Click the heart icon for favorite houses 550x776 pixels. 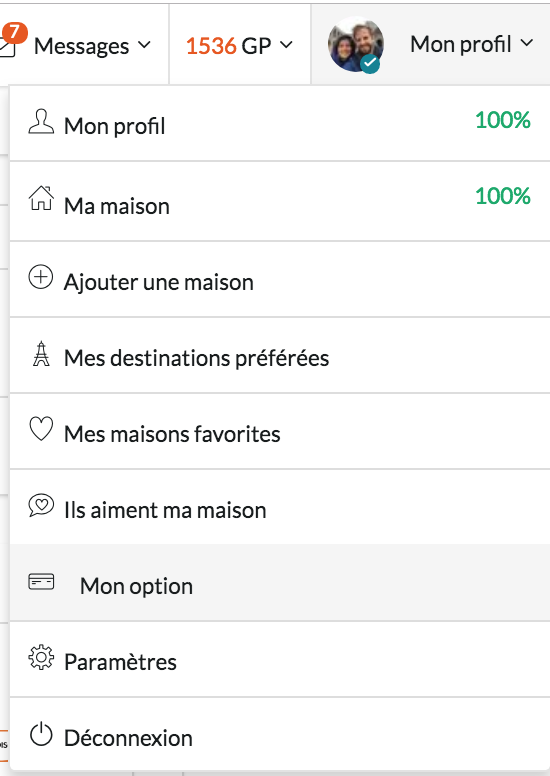pyautogui.click(x=41, y=429)
